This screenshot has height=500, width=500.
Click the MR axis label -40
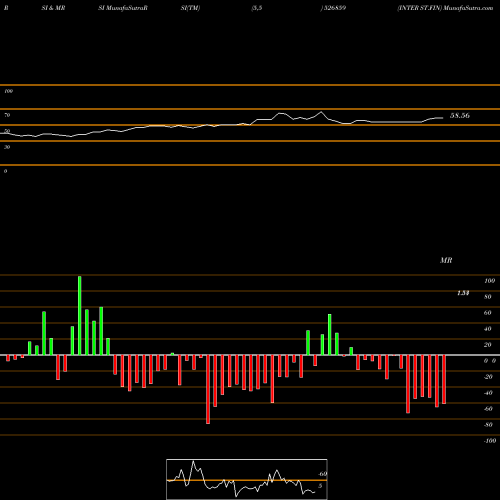point(488,393)
